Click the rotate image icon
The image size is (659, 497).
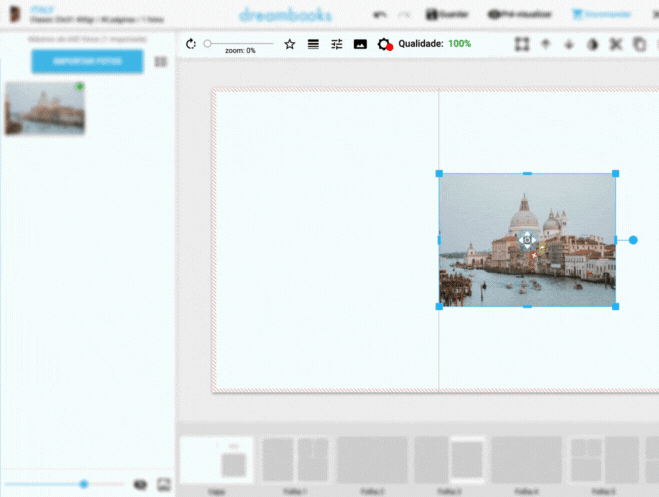[191, 44]
